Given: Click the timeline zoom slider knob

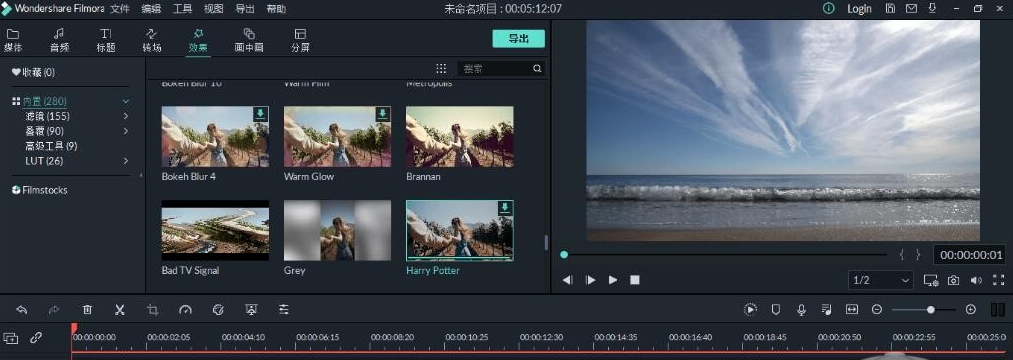Looking at the screenshot, I should 931,310.
